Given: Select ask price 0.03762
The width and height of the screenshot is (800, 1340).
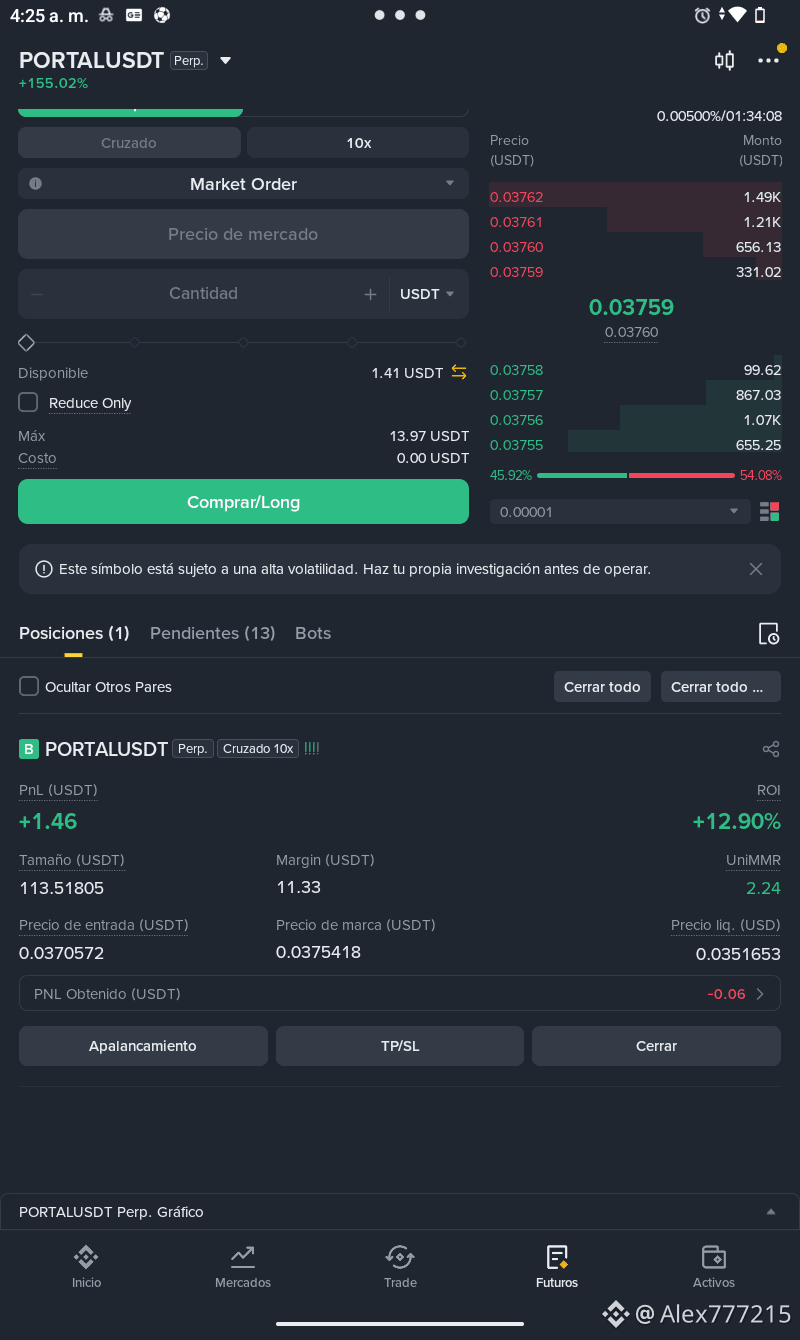Looking at the screenshot, I should [517, 197].
